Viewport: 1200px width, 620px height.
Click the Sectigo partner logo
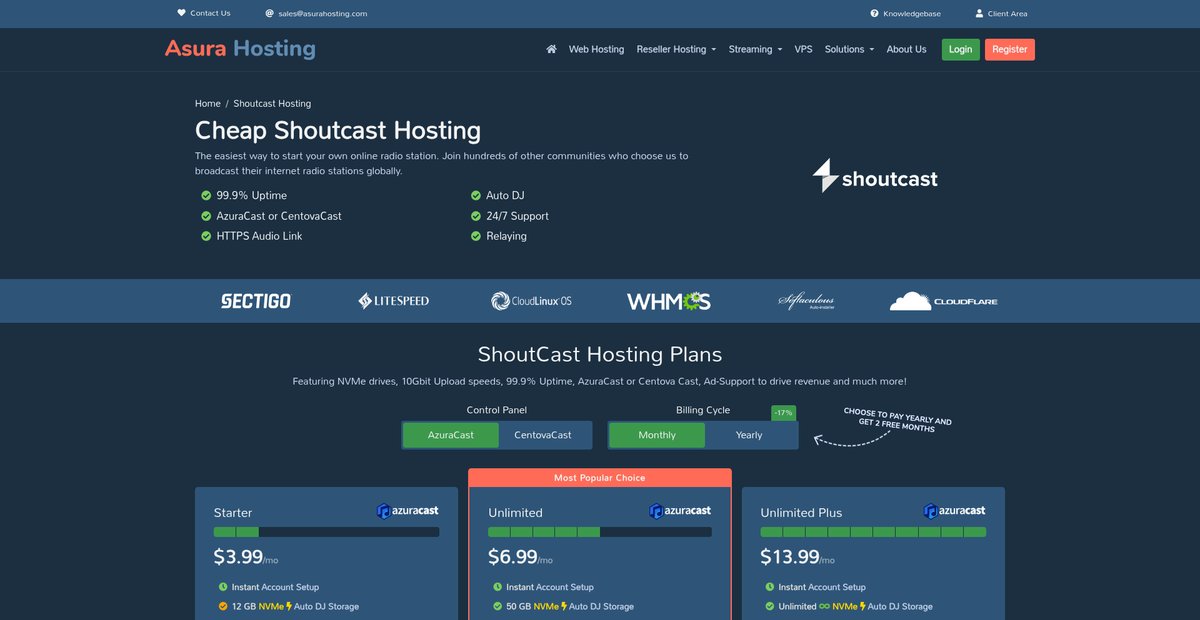(256, 301)
